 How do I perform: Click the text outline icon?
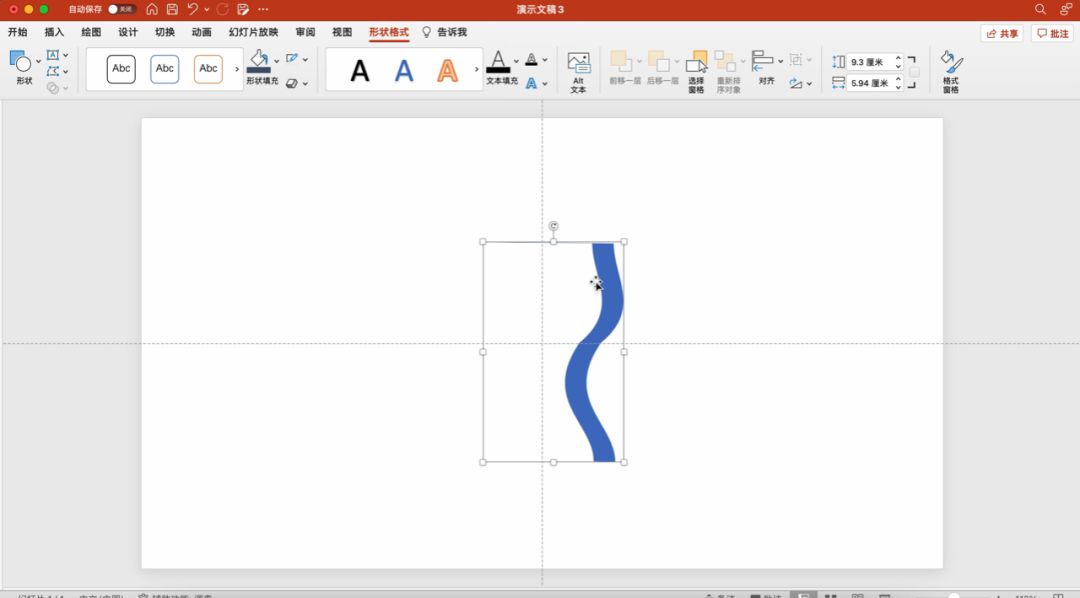(x=531, y=59)
